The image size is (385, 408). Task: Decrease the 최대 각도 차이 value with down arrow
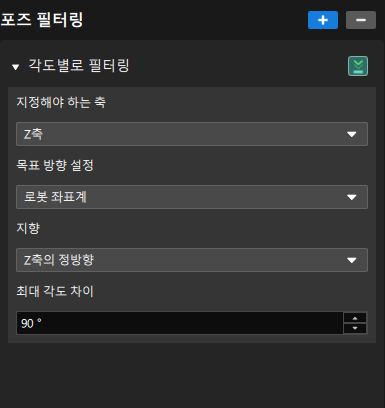point(355,328)
